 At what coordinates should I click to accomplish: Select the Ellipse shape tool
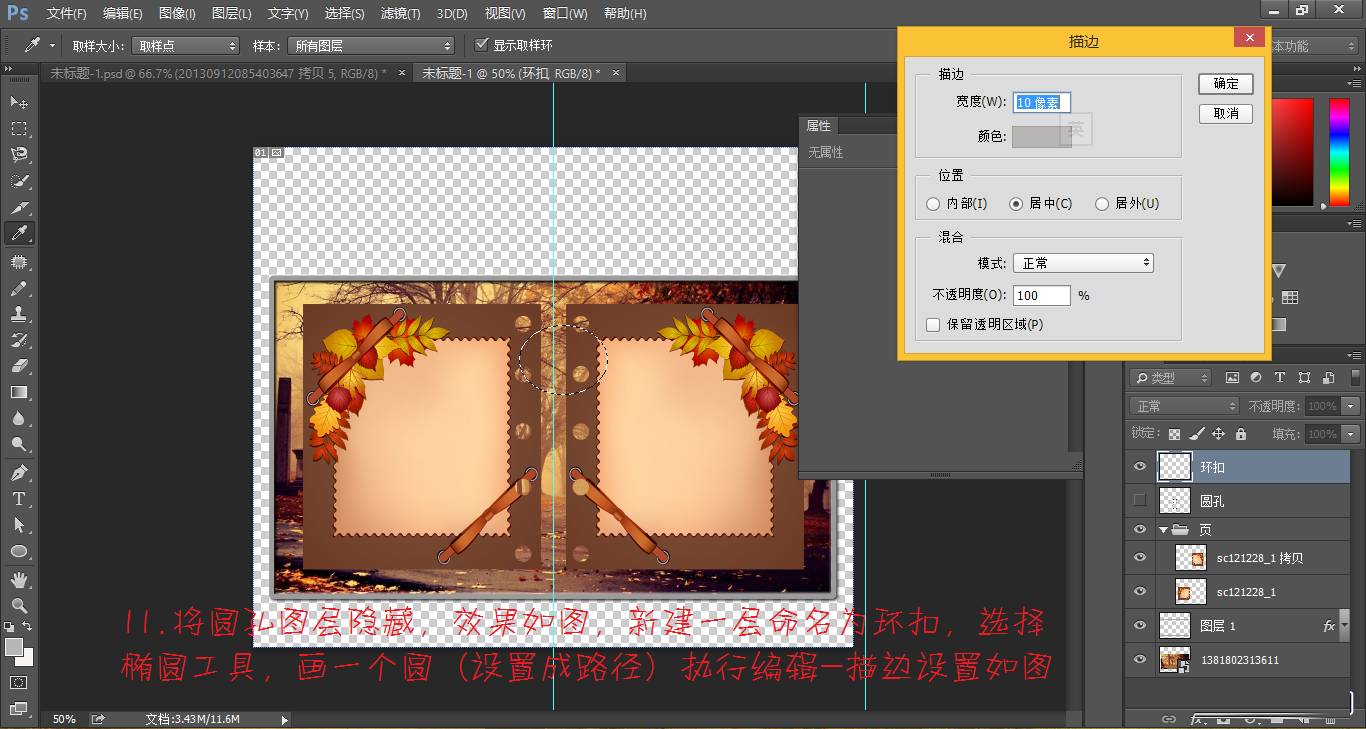19,551
